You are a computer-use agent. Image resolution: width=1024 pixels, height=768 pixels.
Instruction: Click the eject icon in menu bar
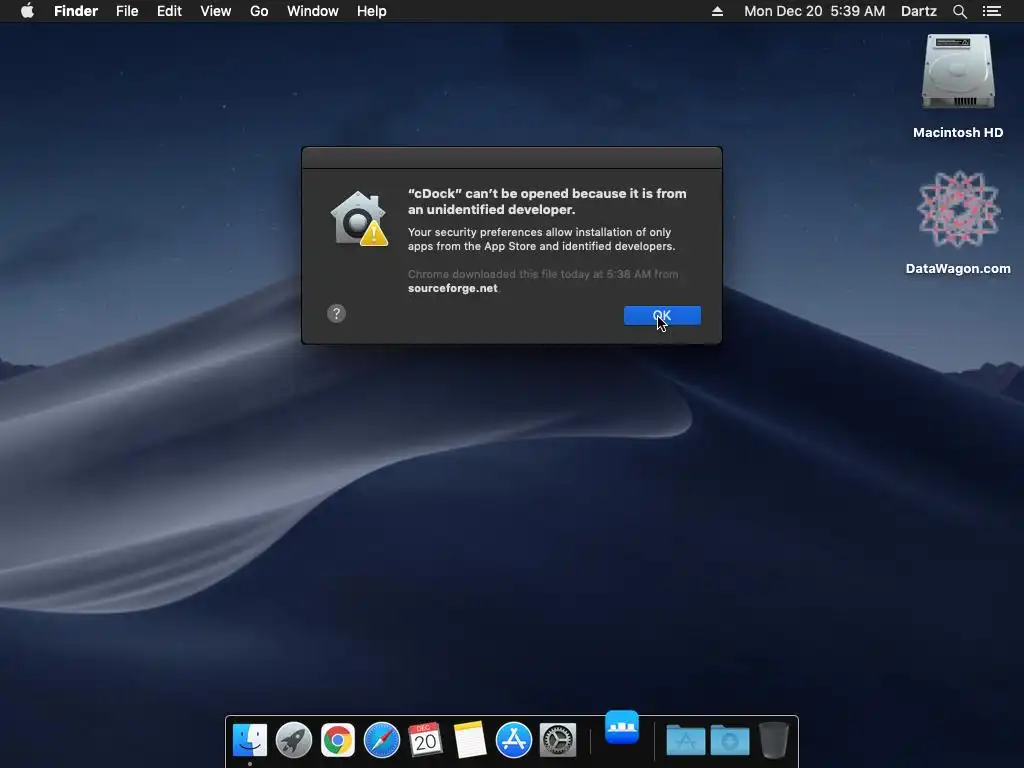point(717,11)
